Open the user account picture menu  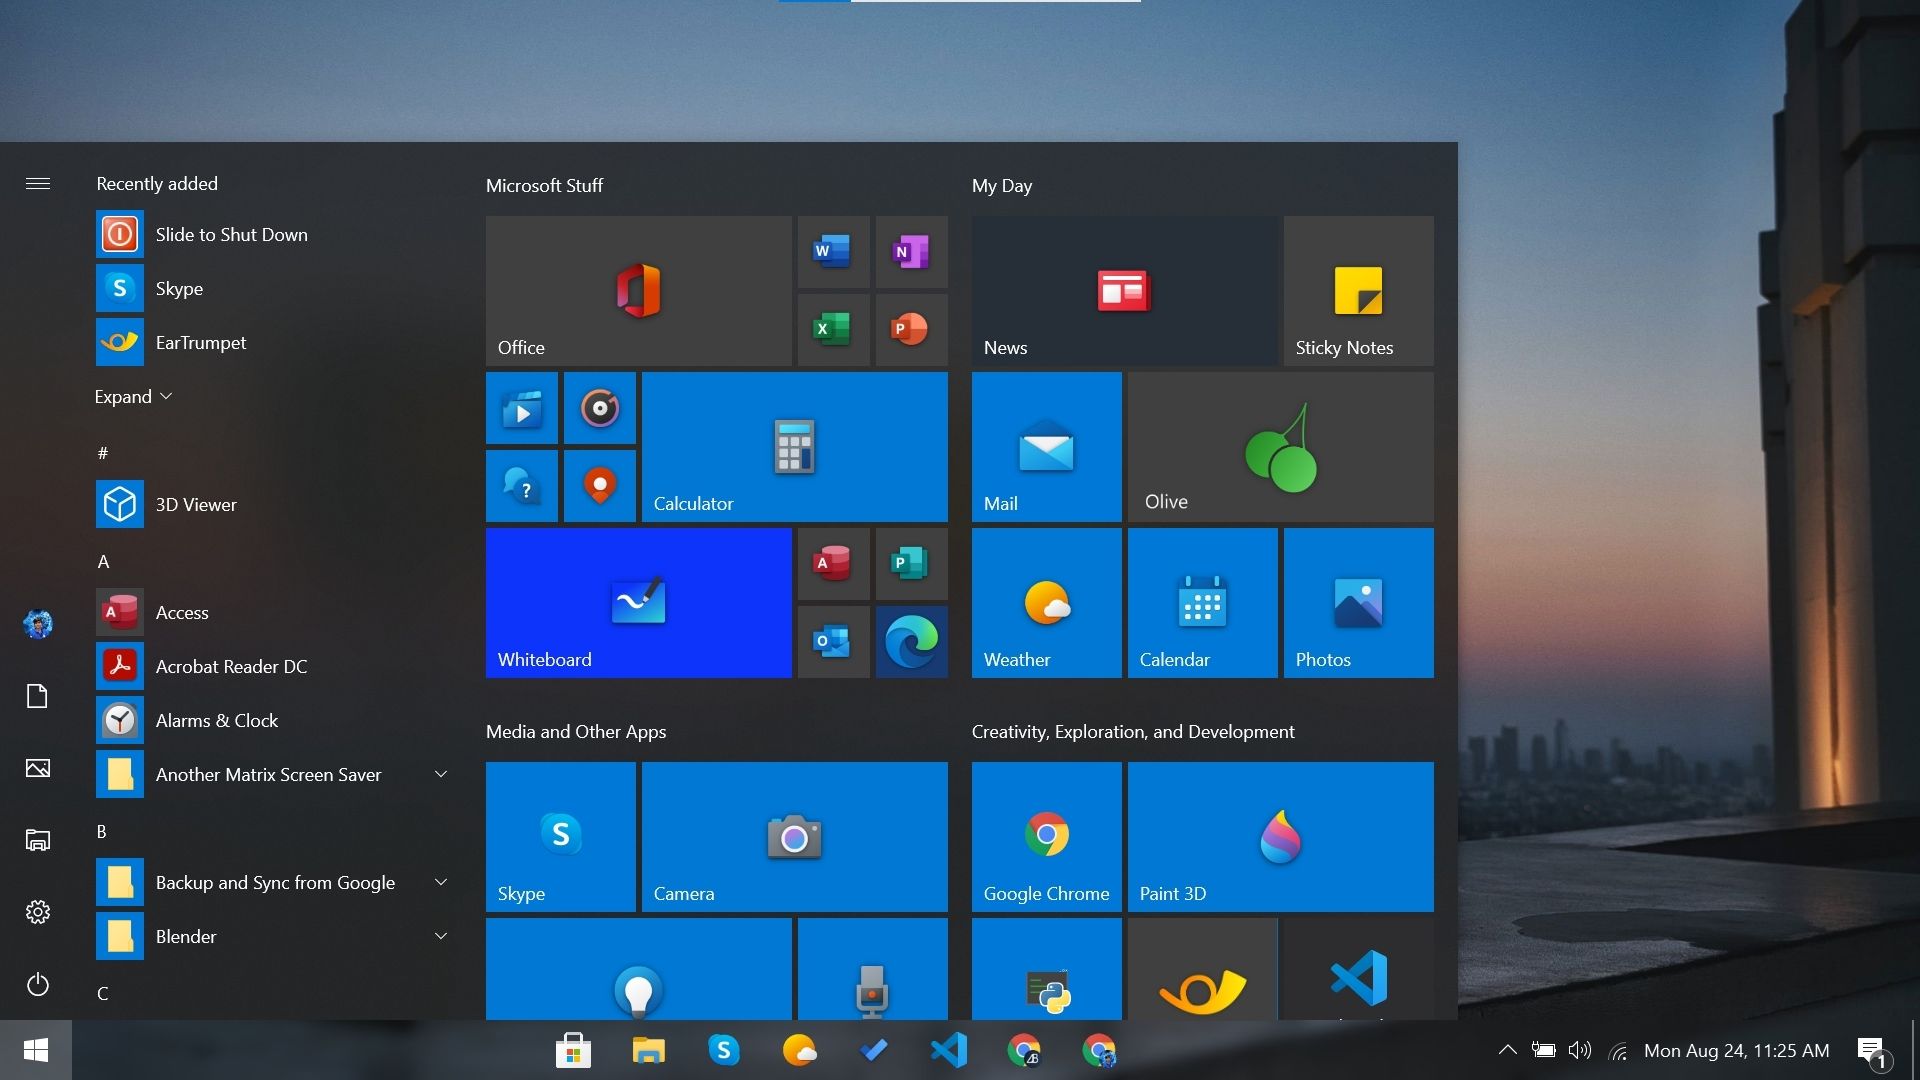(38, 624)
